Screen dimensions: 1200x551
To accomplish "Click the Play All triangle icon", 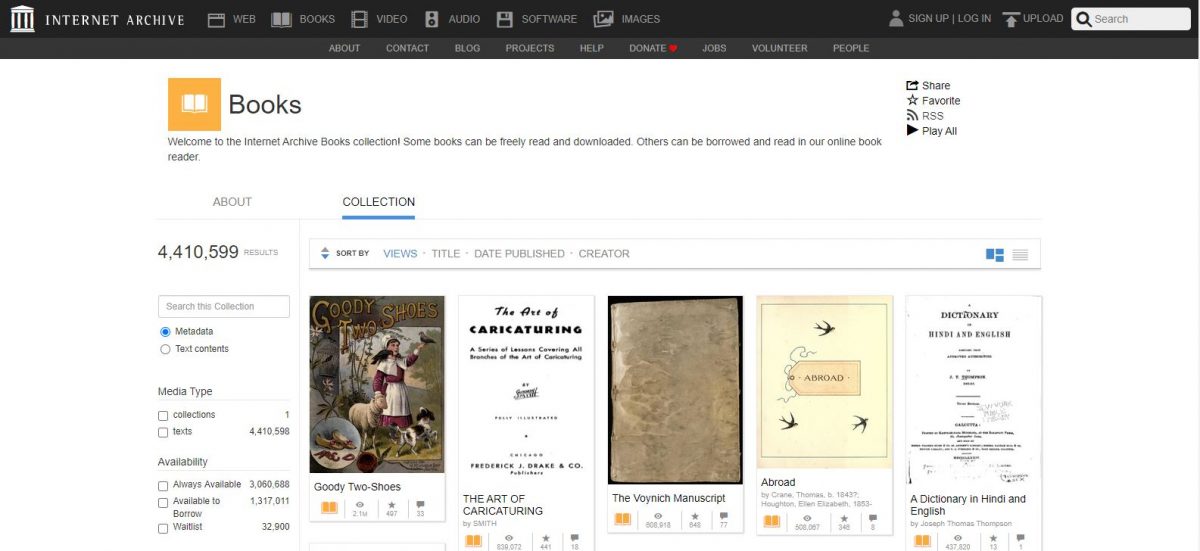I will 912,131.
